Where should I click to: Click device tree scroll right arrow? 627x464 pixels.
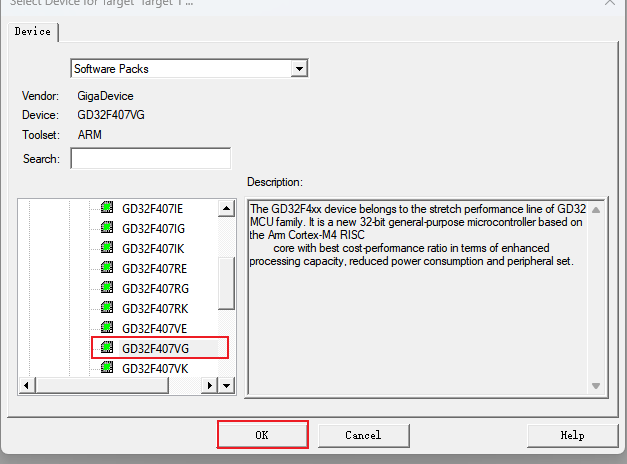coord(210,386)
